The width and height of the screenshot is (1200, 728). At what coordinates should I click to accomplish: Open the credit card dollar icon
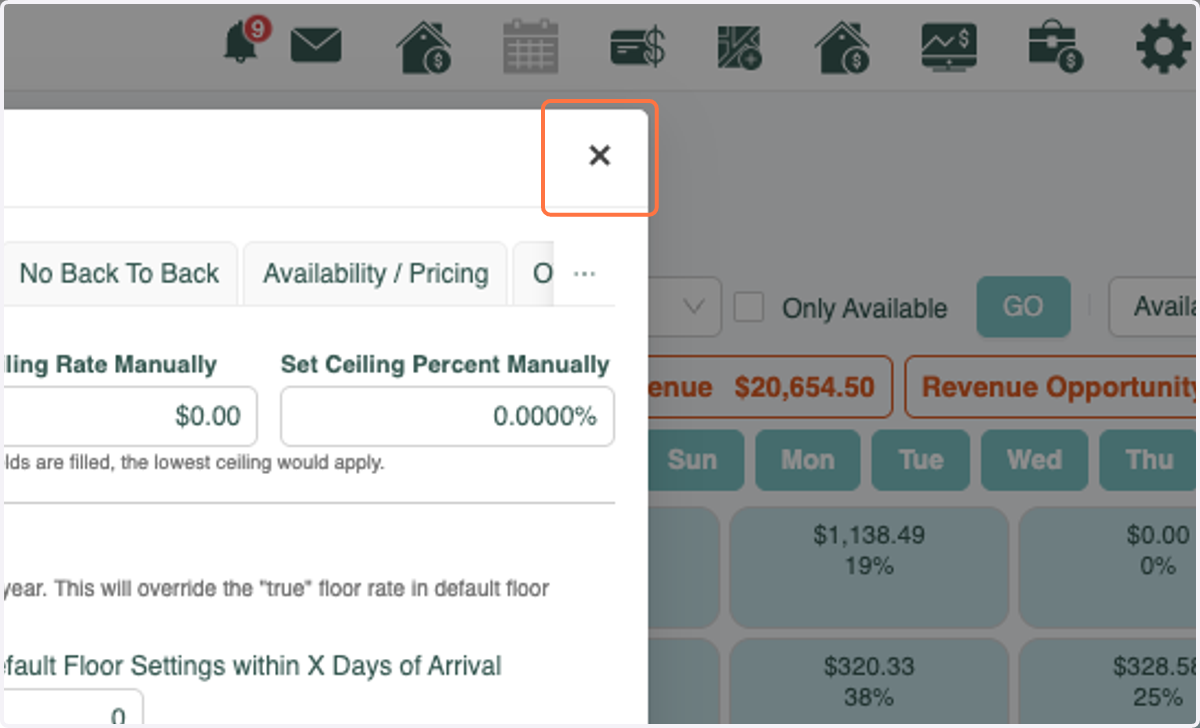[638, 47]
